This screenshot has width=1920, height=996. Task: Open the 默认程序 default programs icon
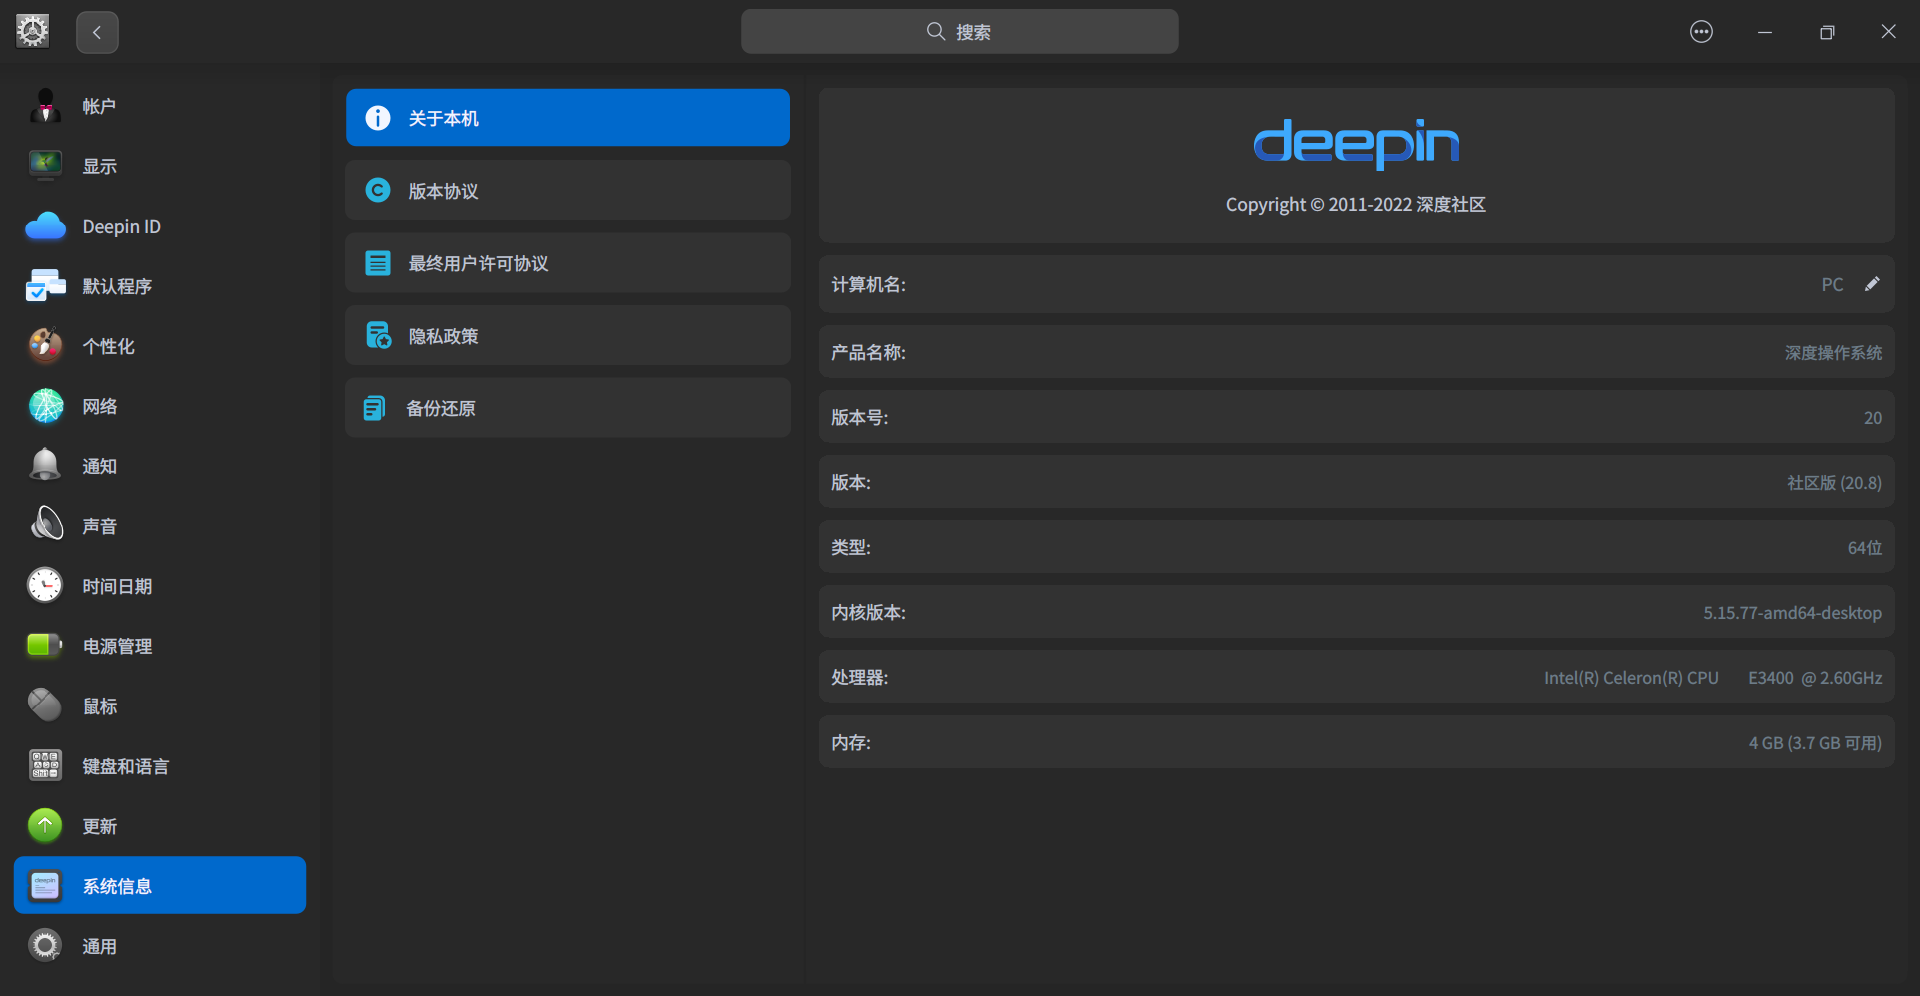(x=45, y=286)
